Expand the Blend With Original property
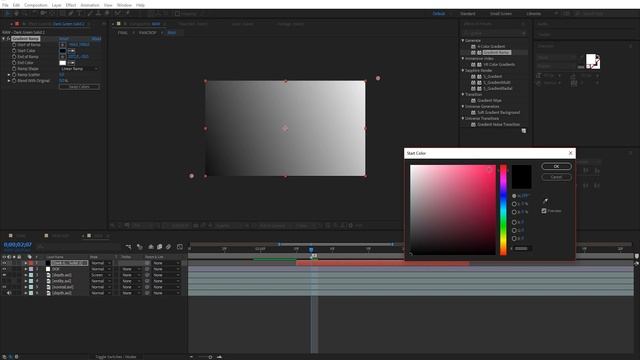The width and height of the screenshot is (640, 360). pos(9,81)
